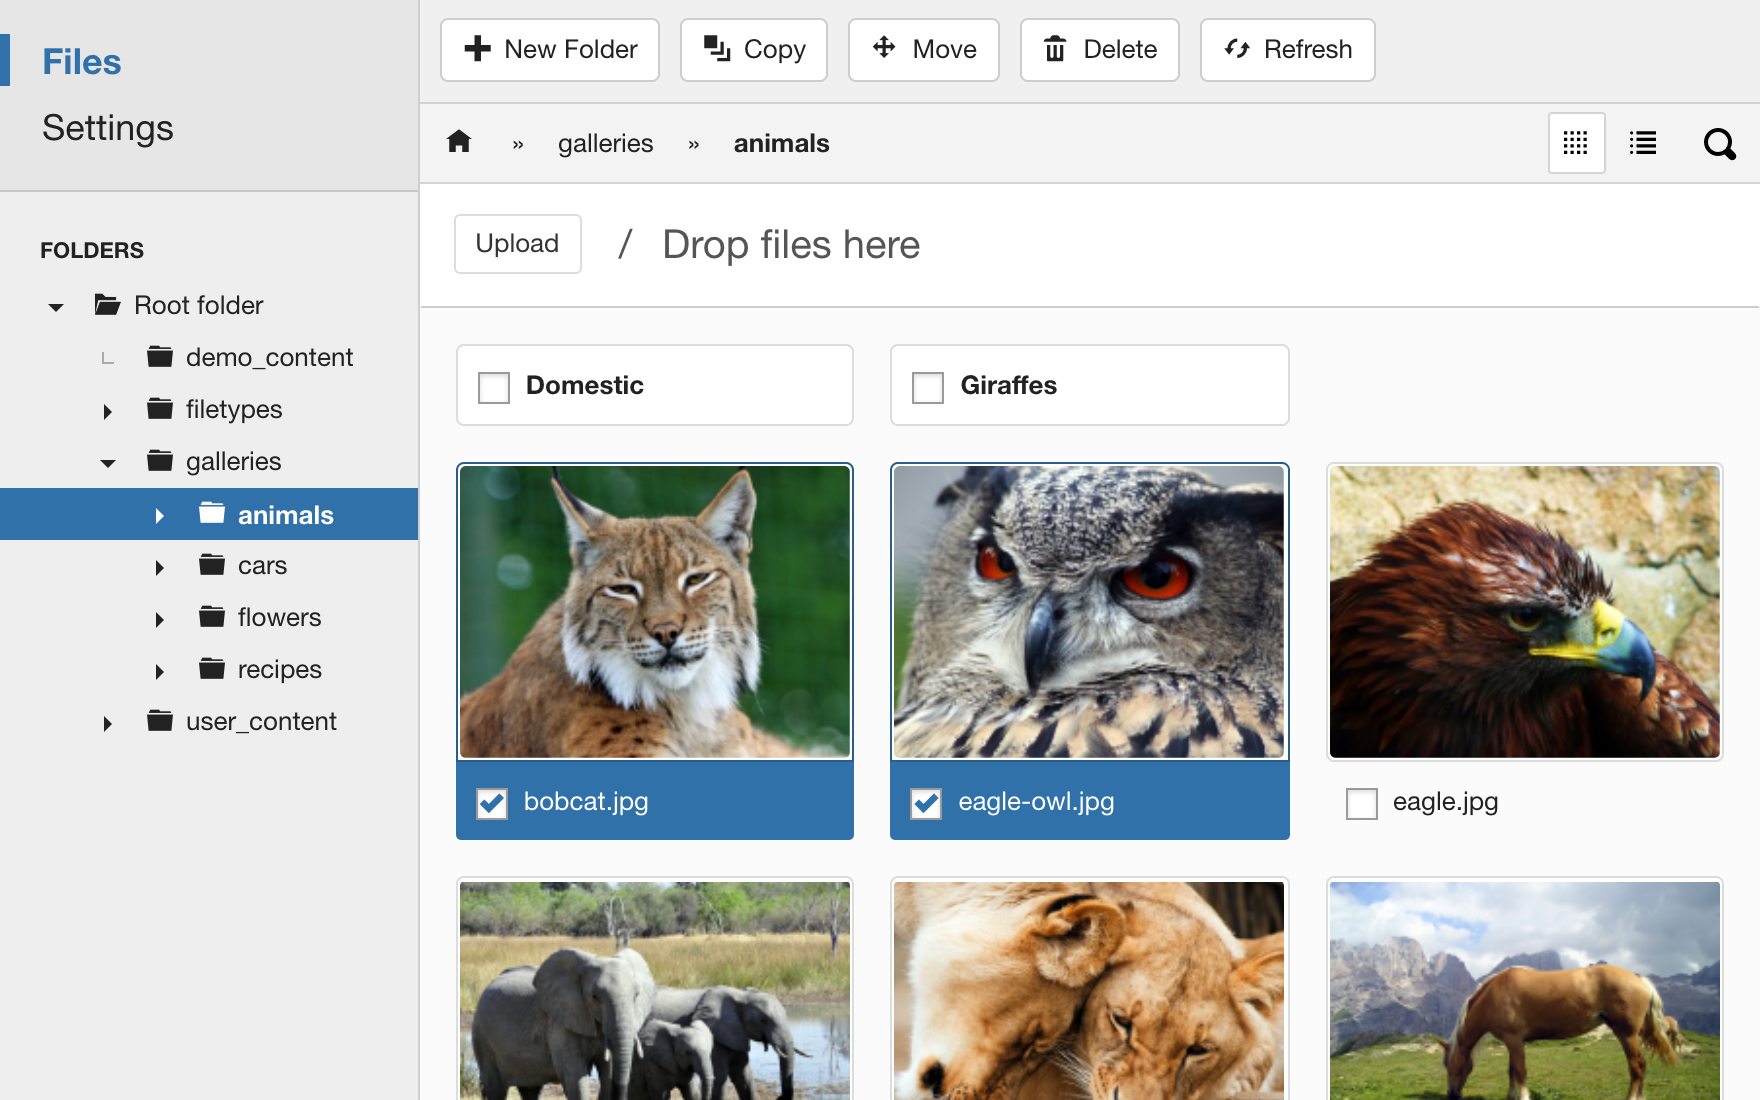Switch to list view icon
1760x1100 pixels.
click(1642, 143)
